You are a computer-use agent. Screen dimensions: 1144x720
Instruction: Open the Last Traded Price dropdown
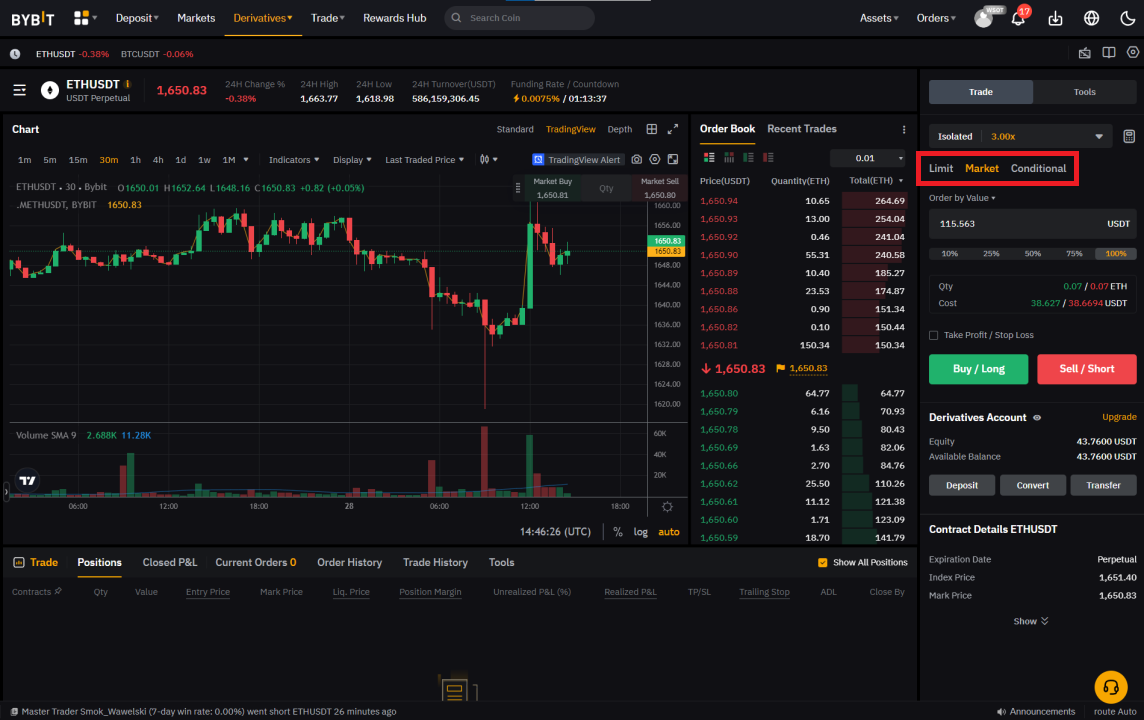(425, 160)
